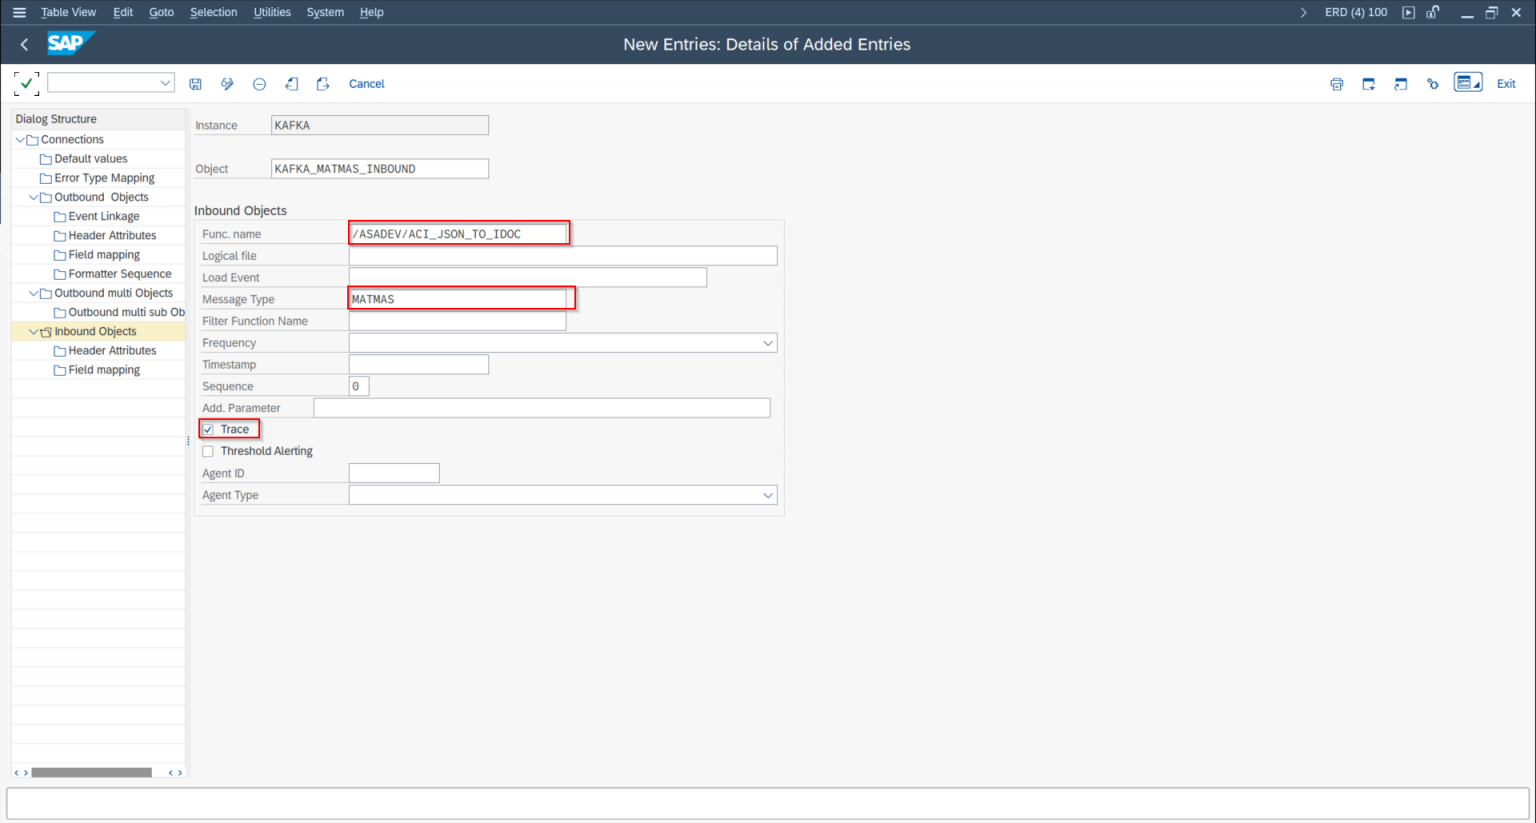Click the checkmark confirm icon near command field

26,84
